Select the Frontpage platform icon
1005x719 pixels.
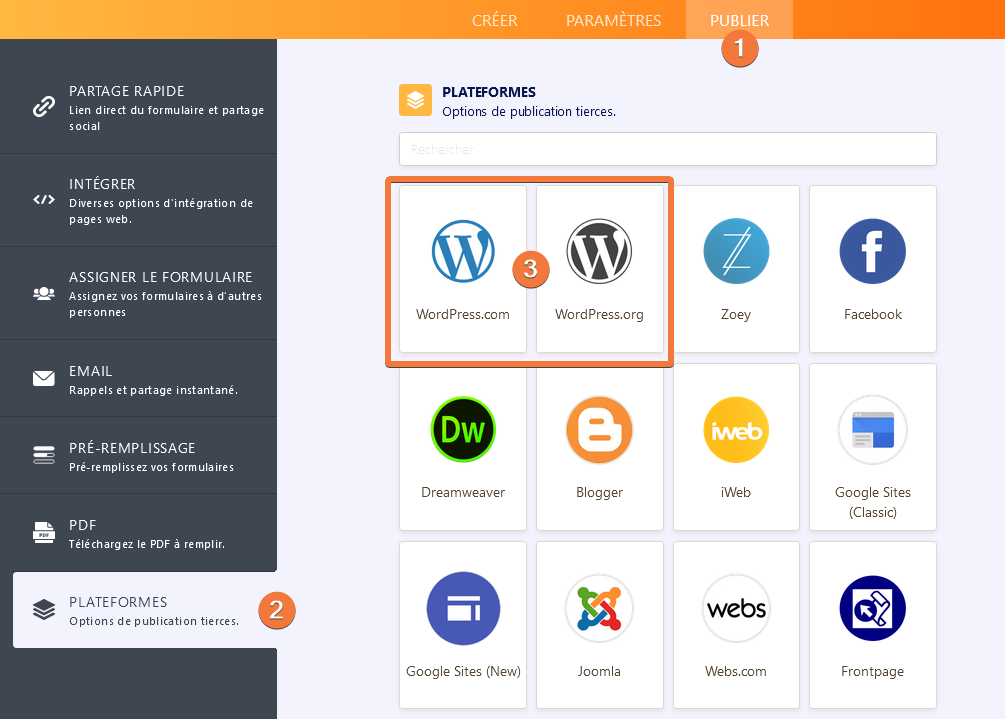point(872,608)
